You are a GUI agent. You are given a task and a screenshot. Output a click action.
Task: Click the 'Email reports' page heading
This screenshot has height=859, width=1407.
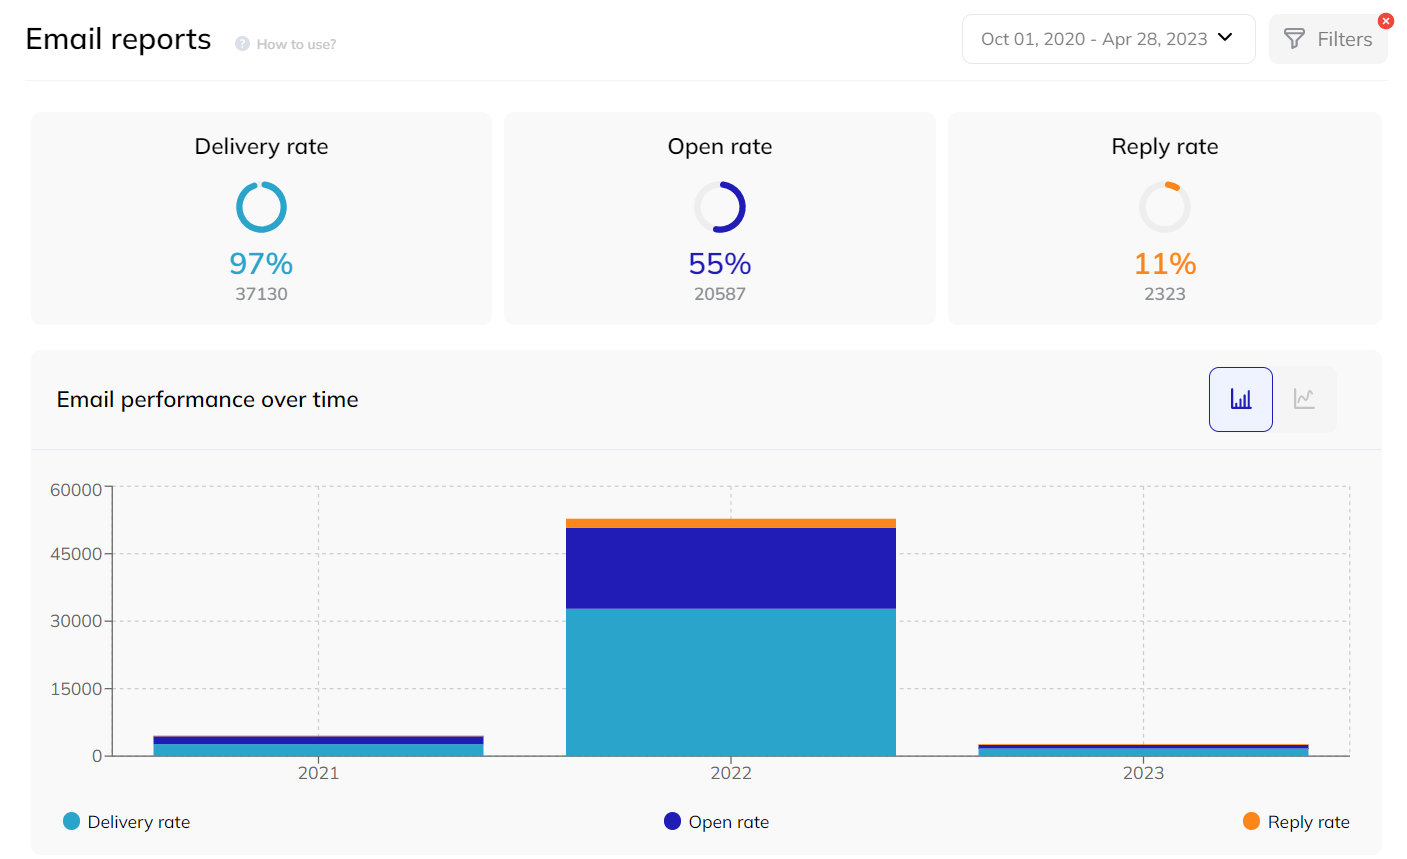(x=118, y=39)
